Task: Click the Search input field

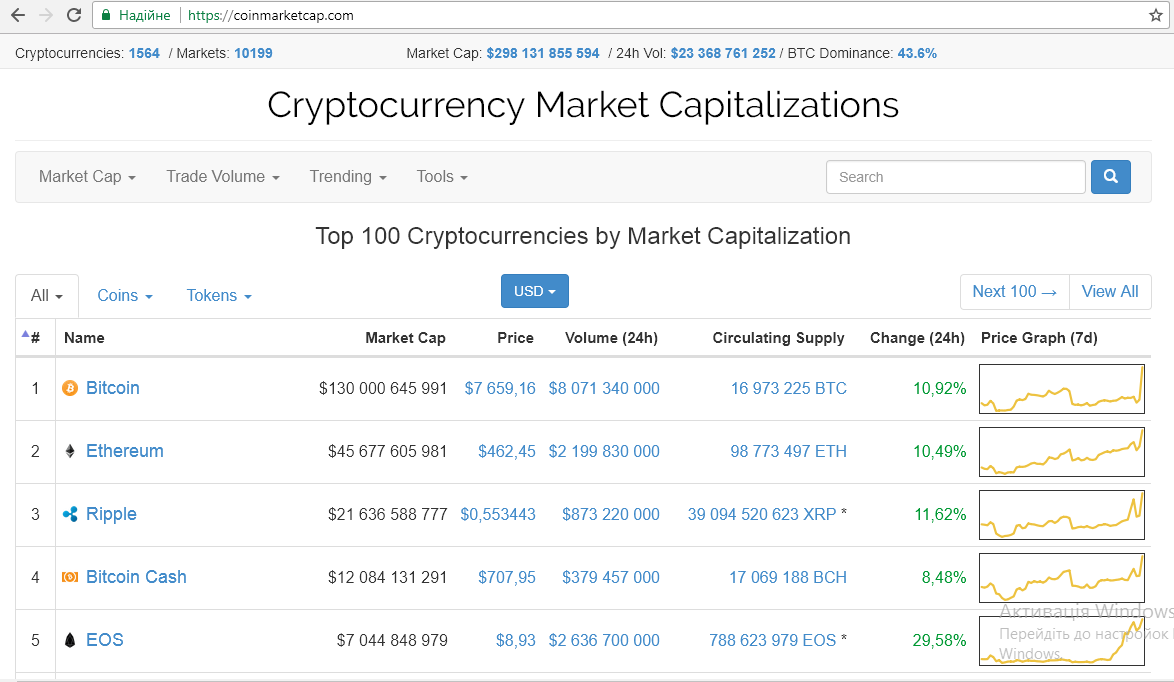Action: pyautogui.click(x=955, y=177)
